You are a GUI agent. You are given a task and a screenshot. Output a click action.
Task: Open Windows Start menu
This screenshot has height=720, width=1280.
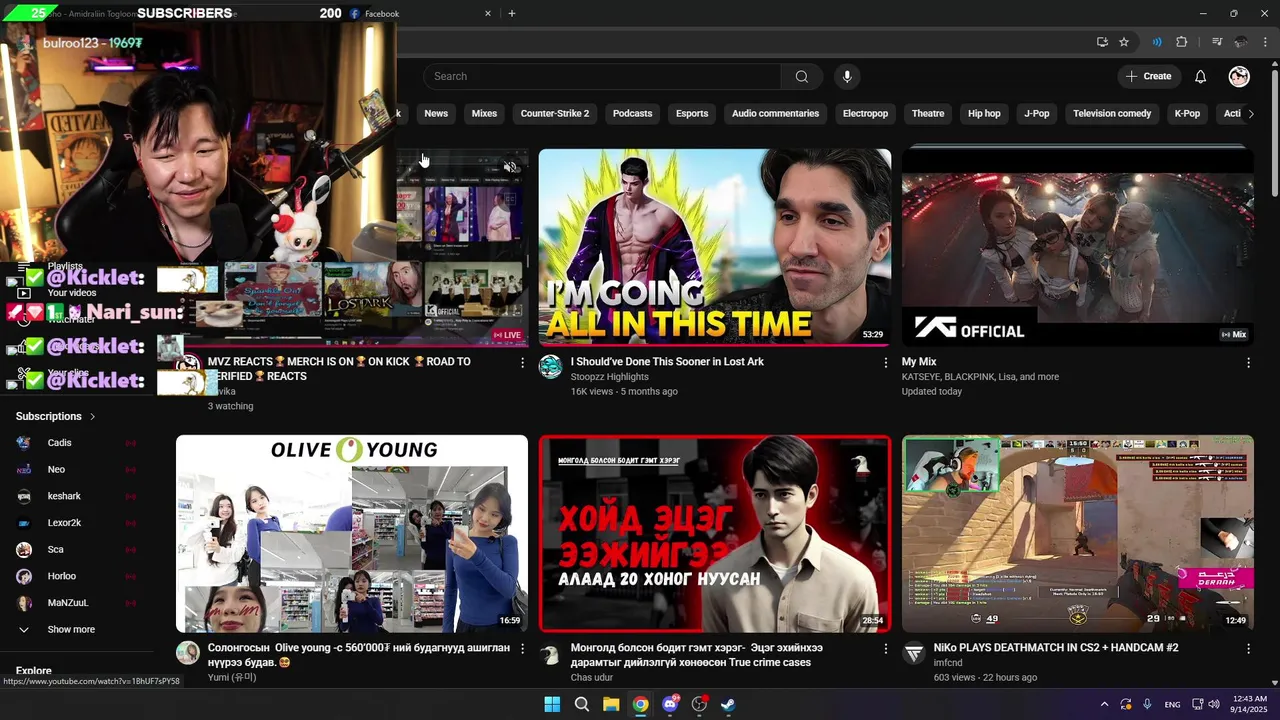pyautogui.click(x=552, y=704)
